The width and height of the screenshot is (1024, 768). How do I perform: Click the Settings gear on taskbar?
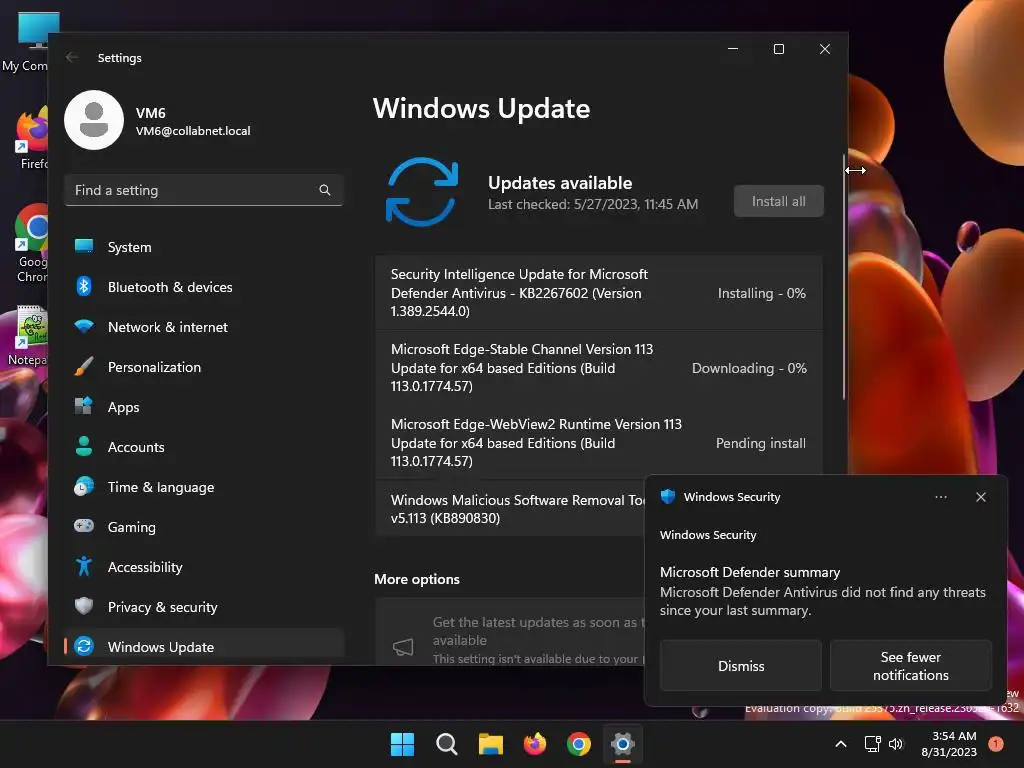click(623, 744)
